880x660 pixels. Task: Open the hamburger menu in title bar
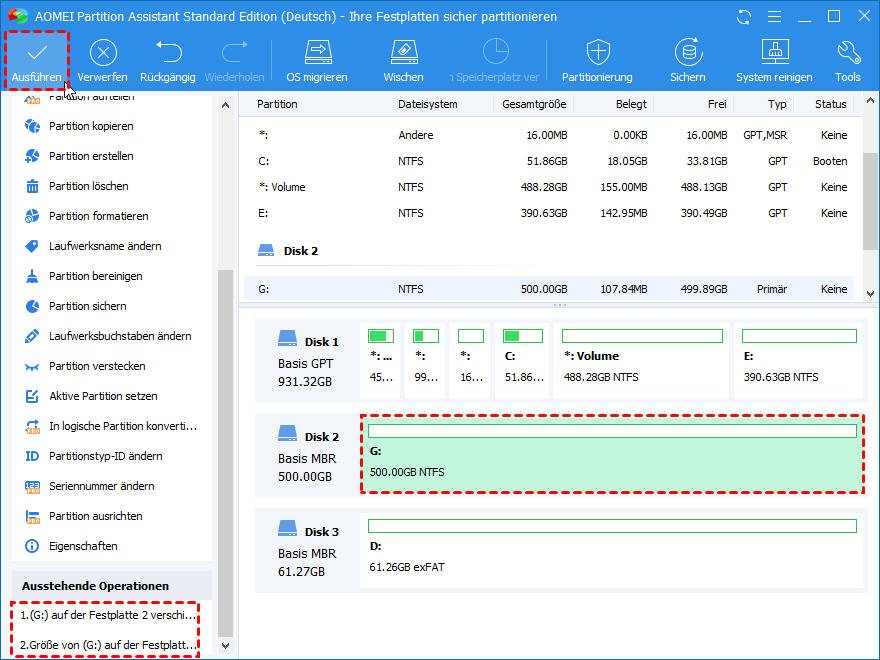pos(774,17)
